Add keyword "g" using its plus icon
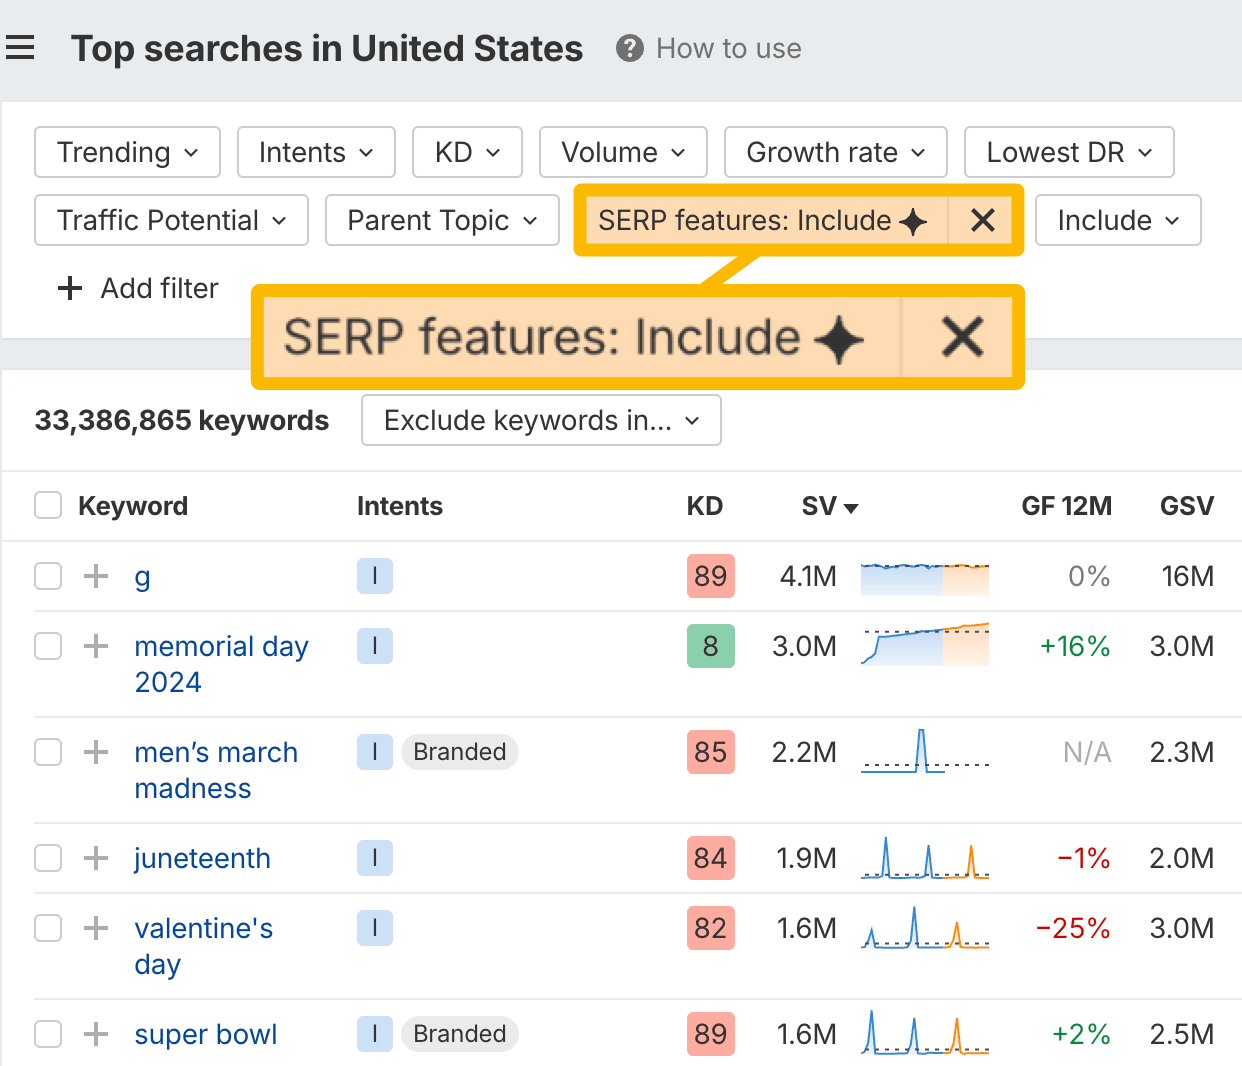Viewport: 1242px width, 1066px height. (95, 576)
